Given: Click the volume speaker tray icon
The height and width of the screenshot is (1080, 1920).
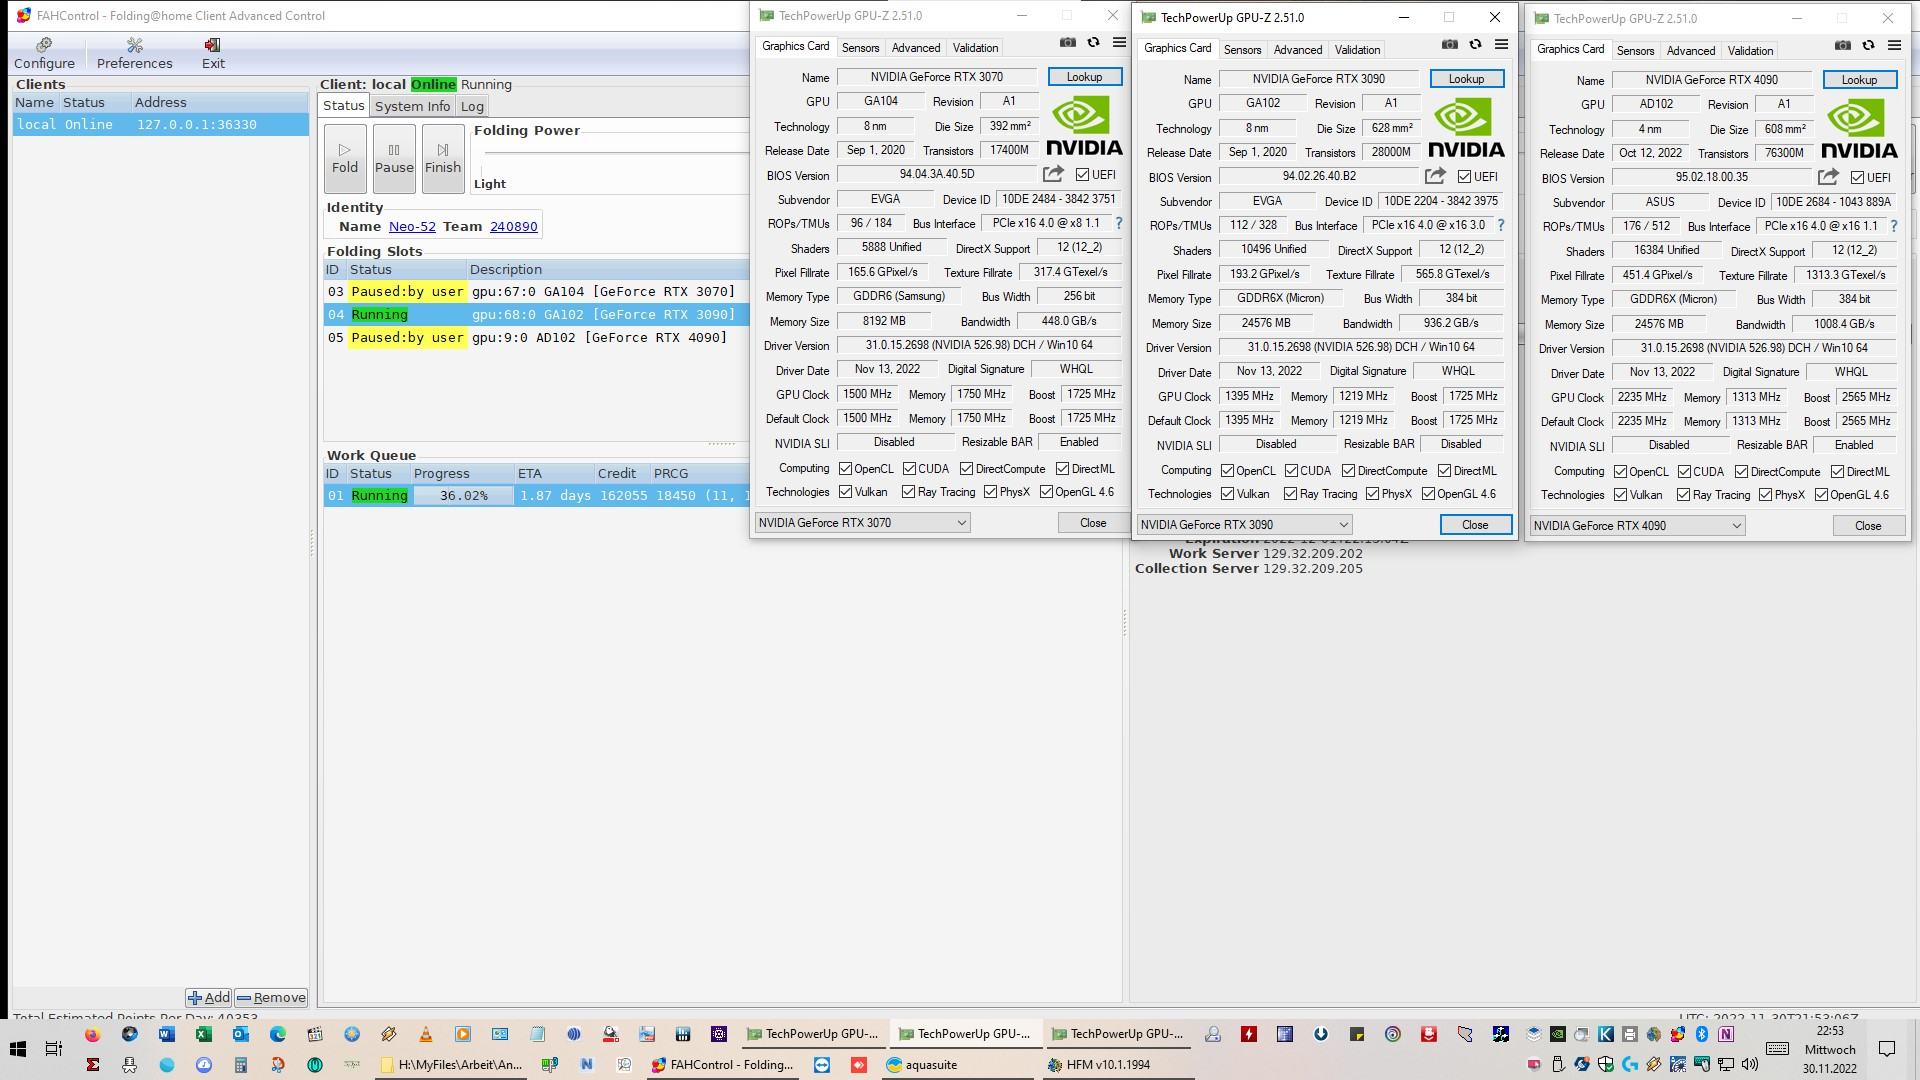Looking at the screenshot, I should (1750, 1065).
